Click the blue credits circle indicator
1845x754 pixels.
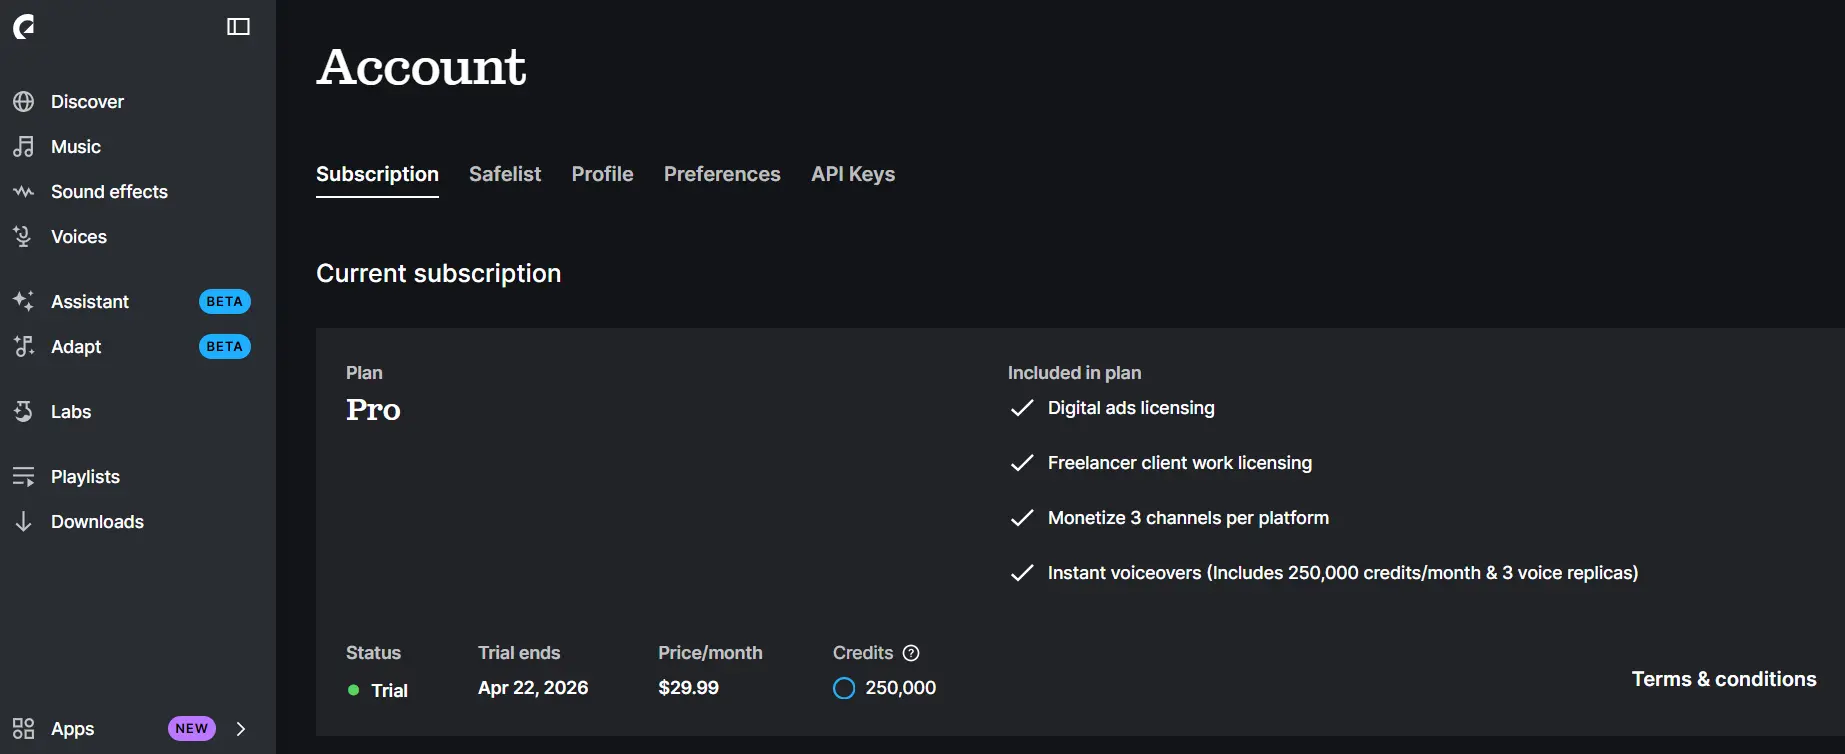844,688
